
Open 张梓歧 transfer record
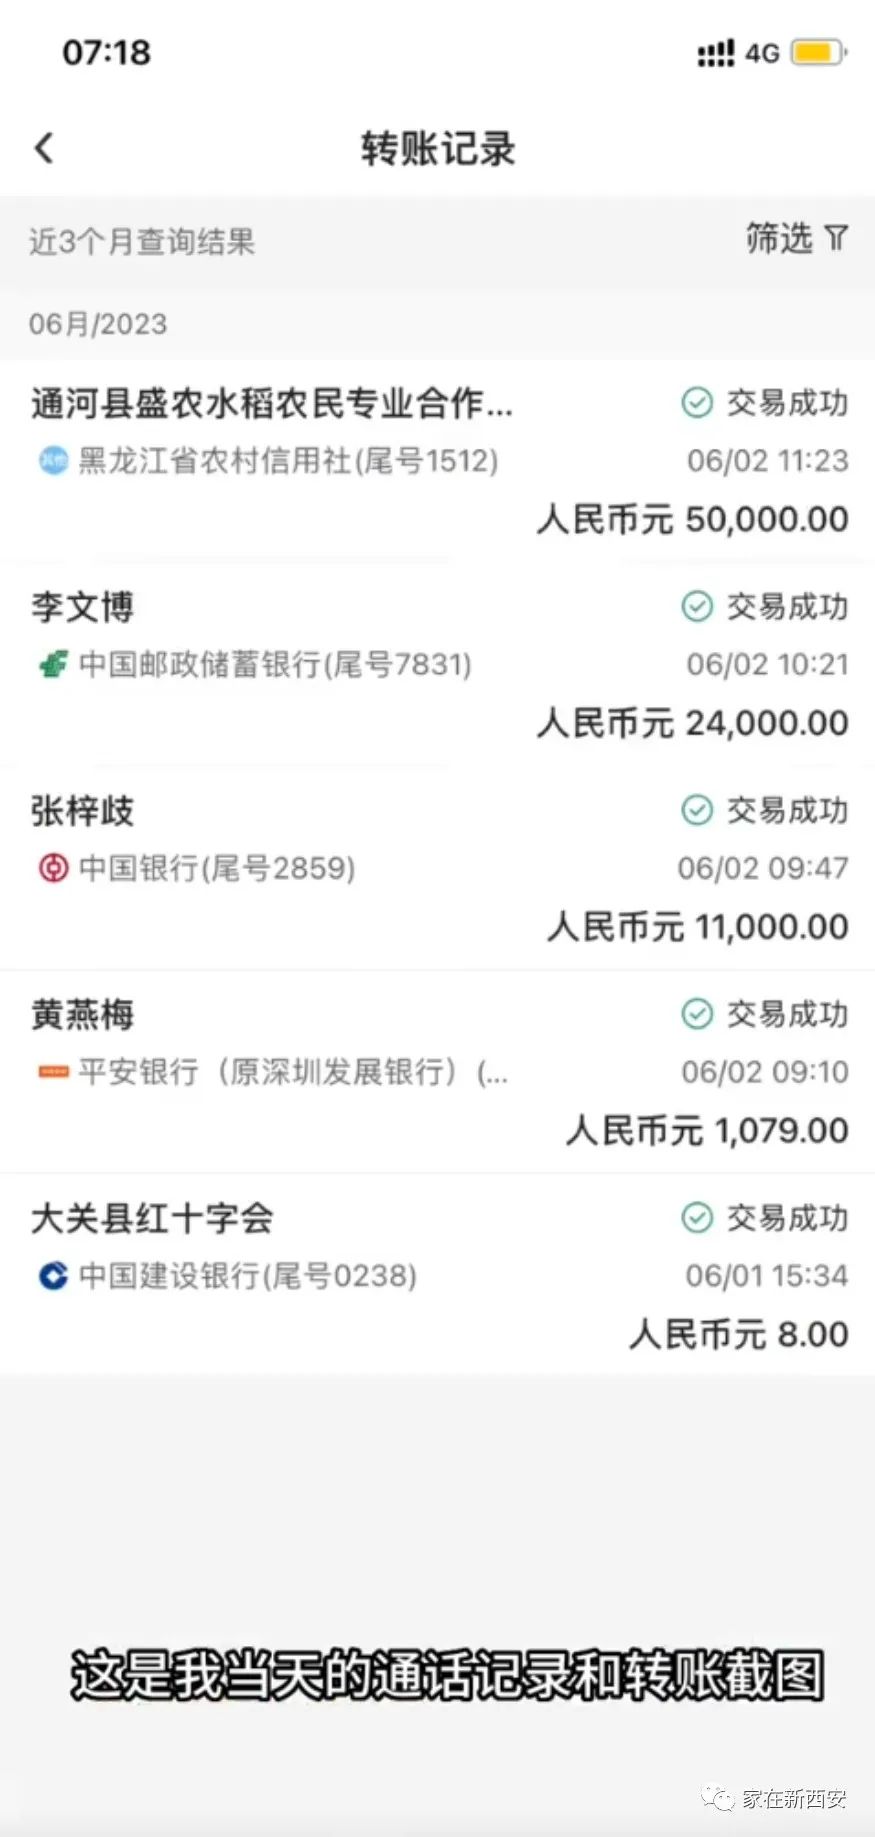[x=438, y=869]
